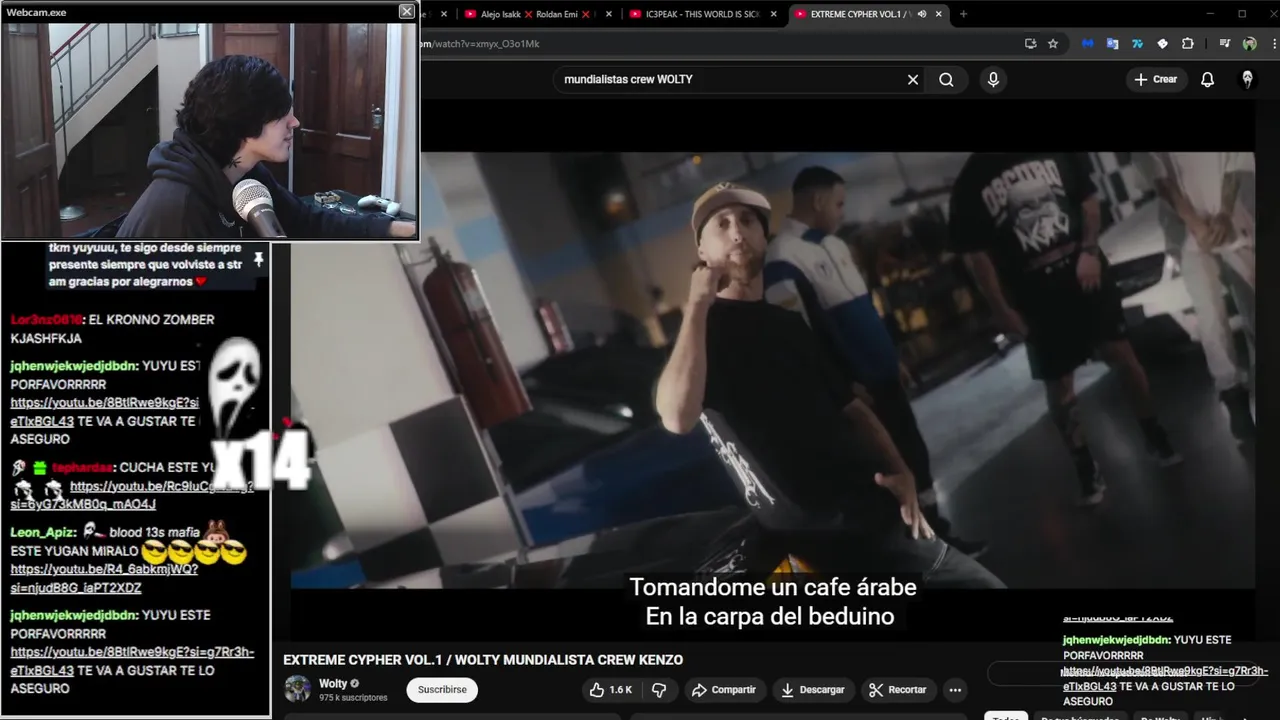The height and width of the screenshot is (720, 1280).
Task: Click the Compartir share button
Action: click(x=724, y=690)
